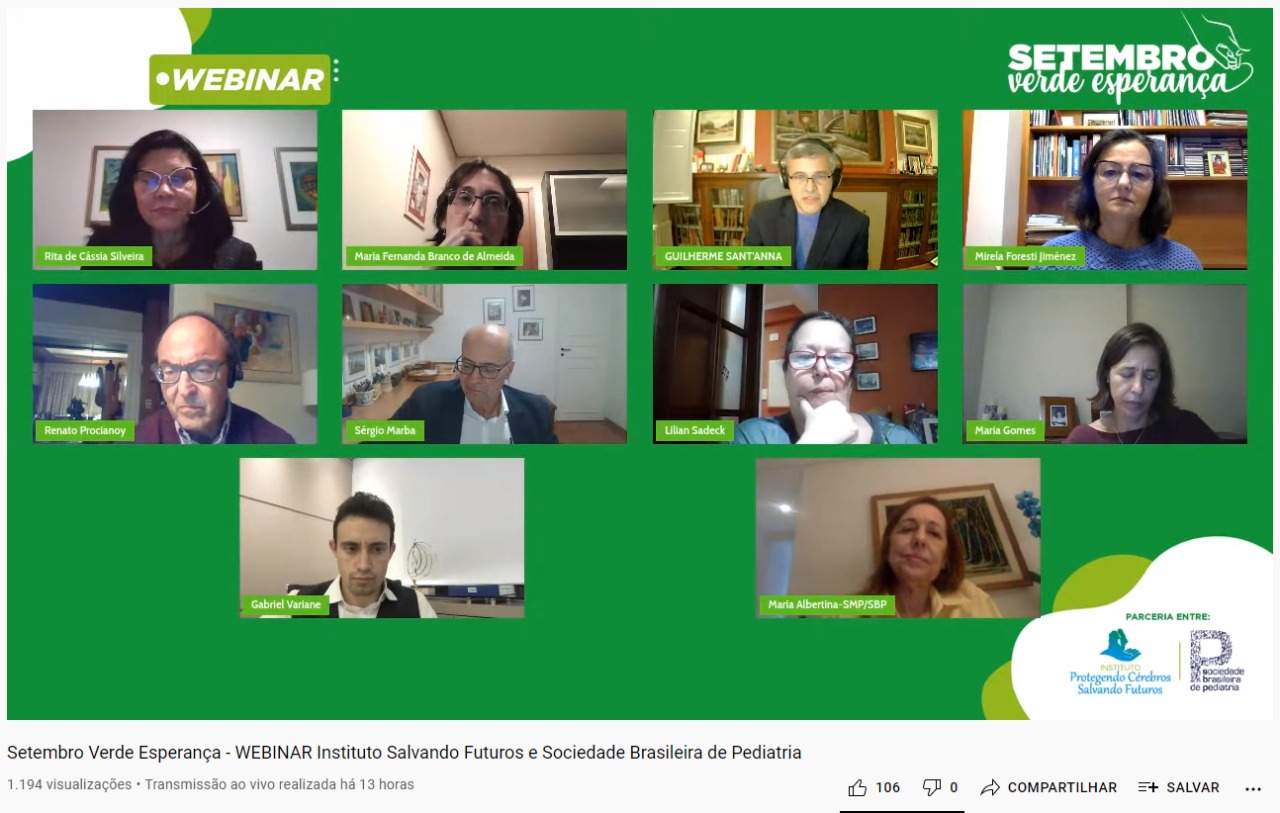Click the thumbs-down dislike icon

coord(931,788)
